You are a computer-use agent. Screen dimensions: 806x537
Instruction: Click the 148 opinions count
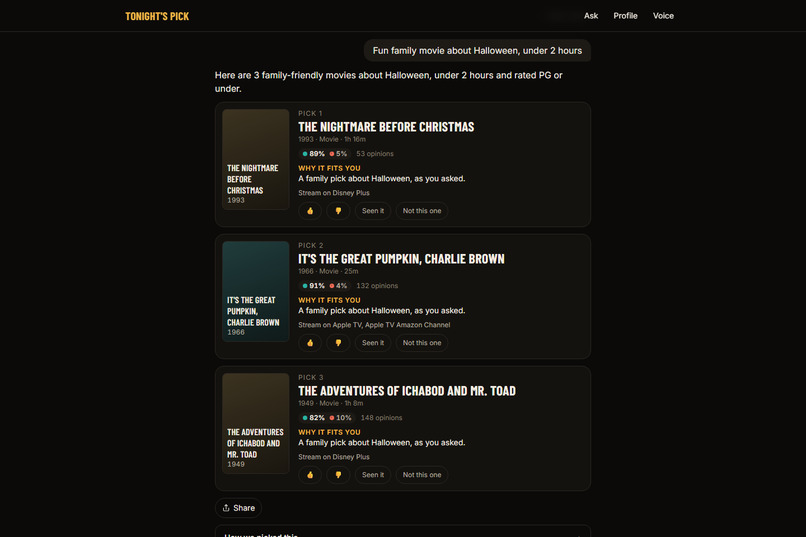[x=381, y=418]
